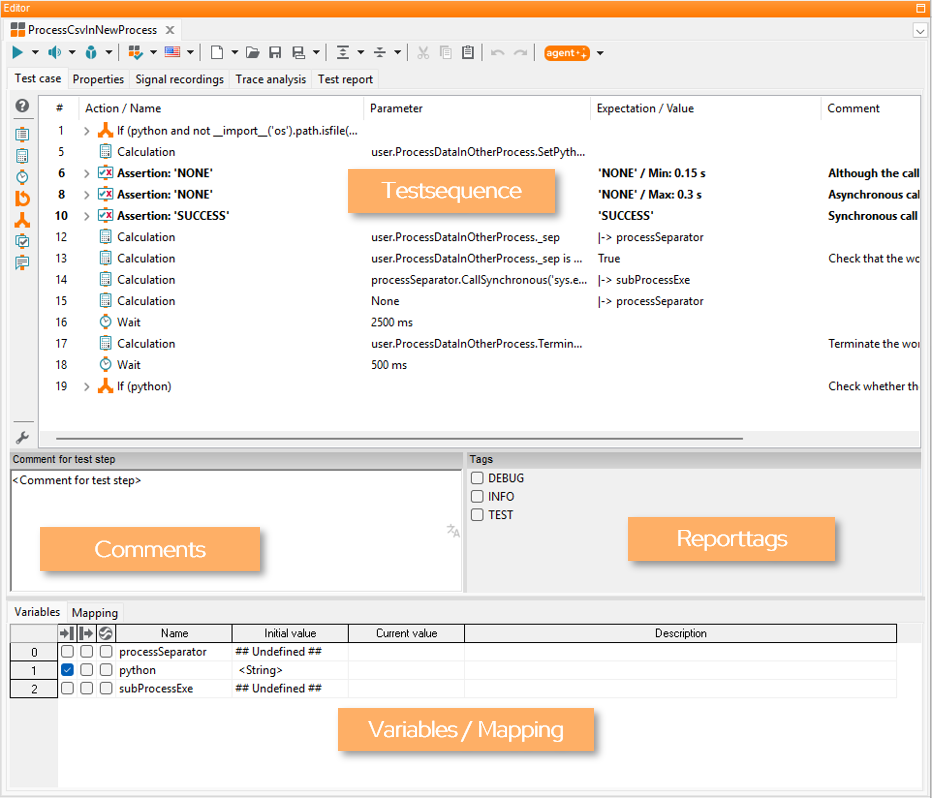Create a new file with blank page icon
The image size is (932, 798).
coord(217,53)
